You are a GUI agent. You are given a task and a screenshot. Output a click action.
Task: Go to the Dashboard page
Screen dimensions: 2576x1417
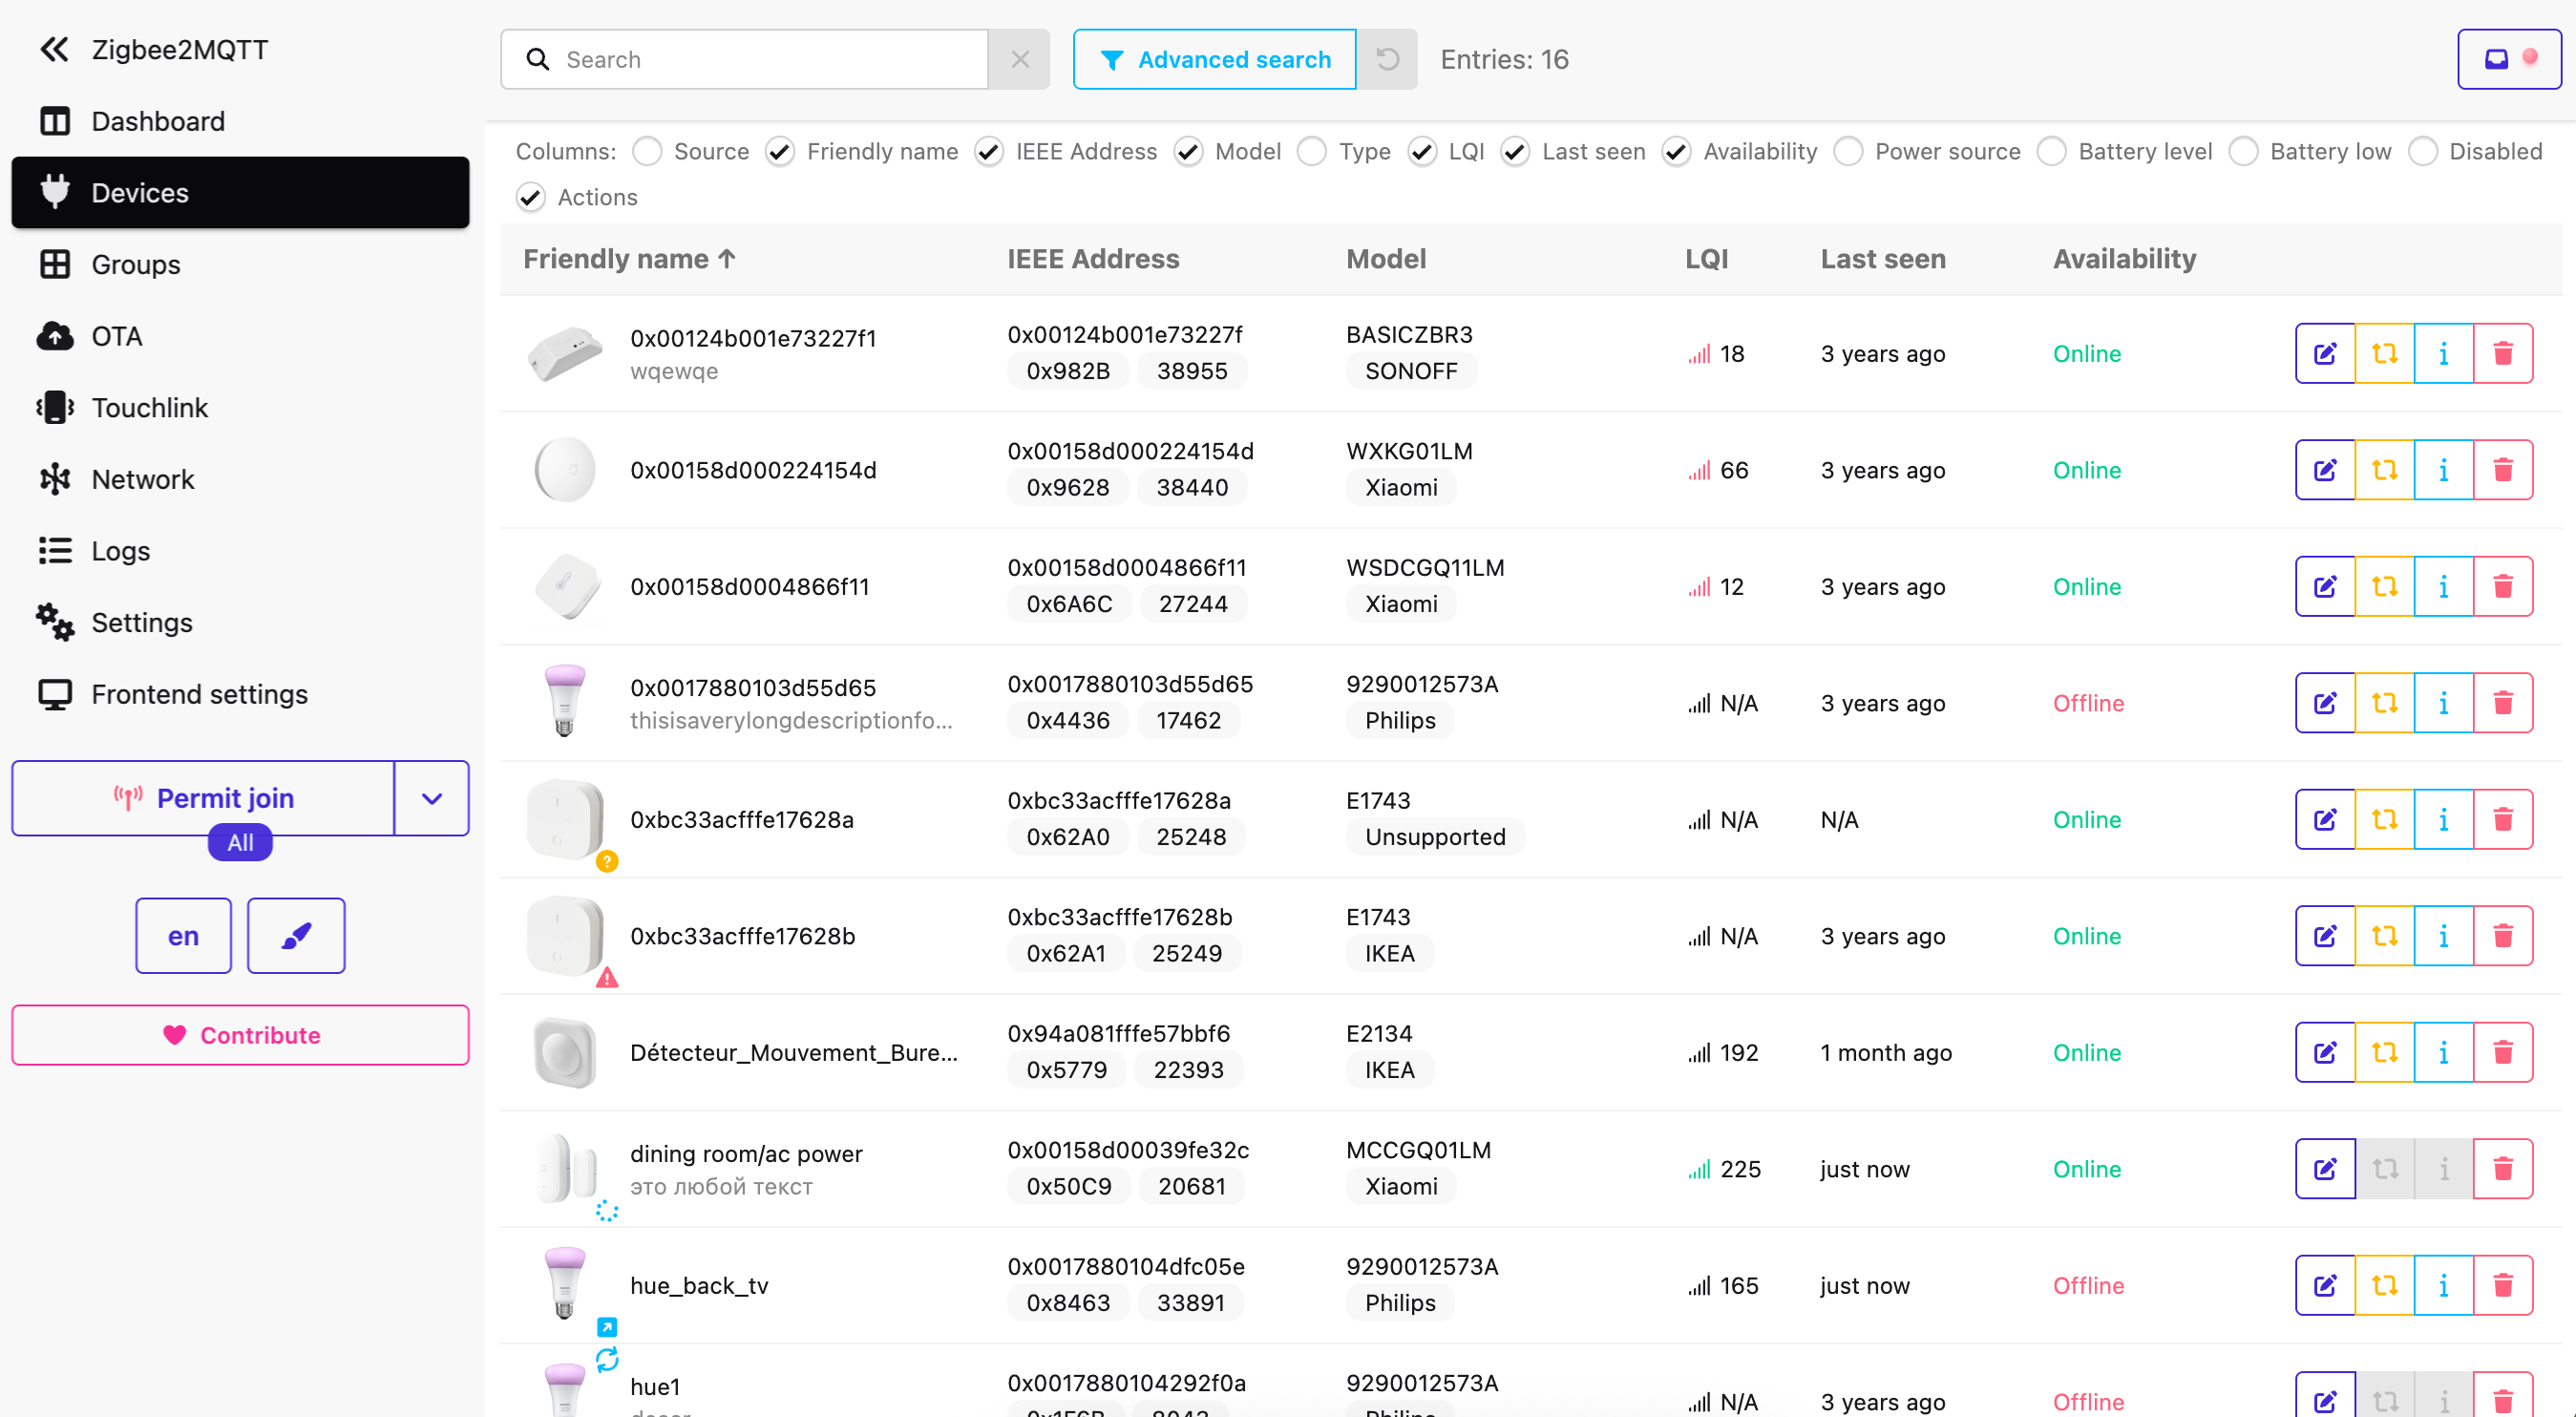157,121
